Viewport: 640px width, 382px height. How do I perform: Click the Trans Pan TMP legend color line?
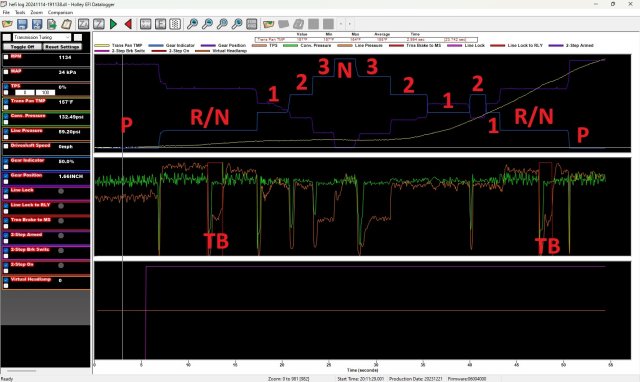tap(102, 45)
